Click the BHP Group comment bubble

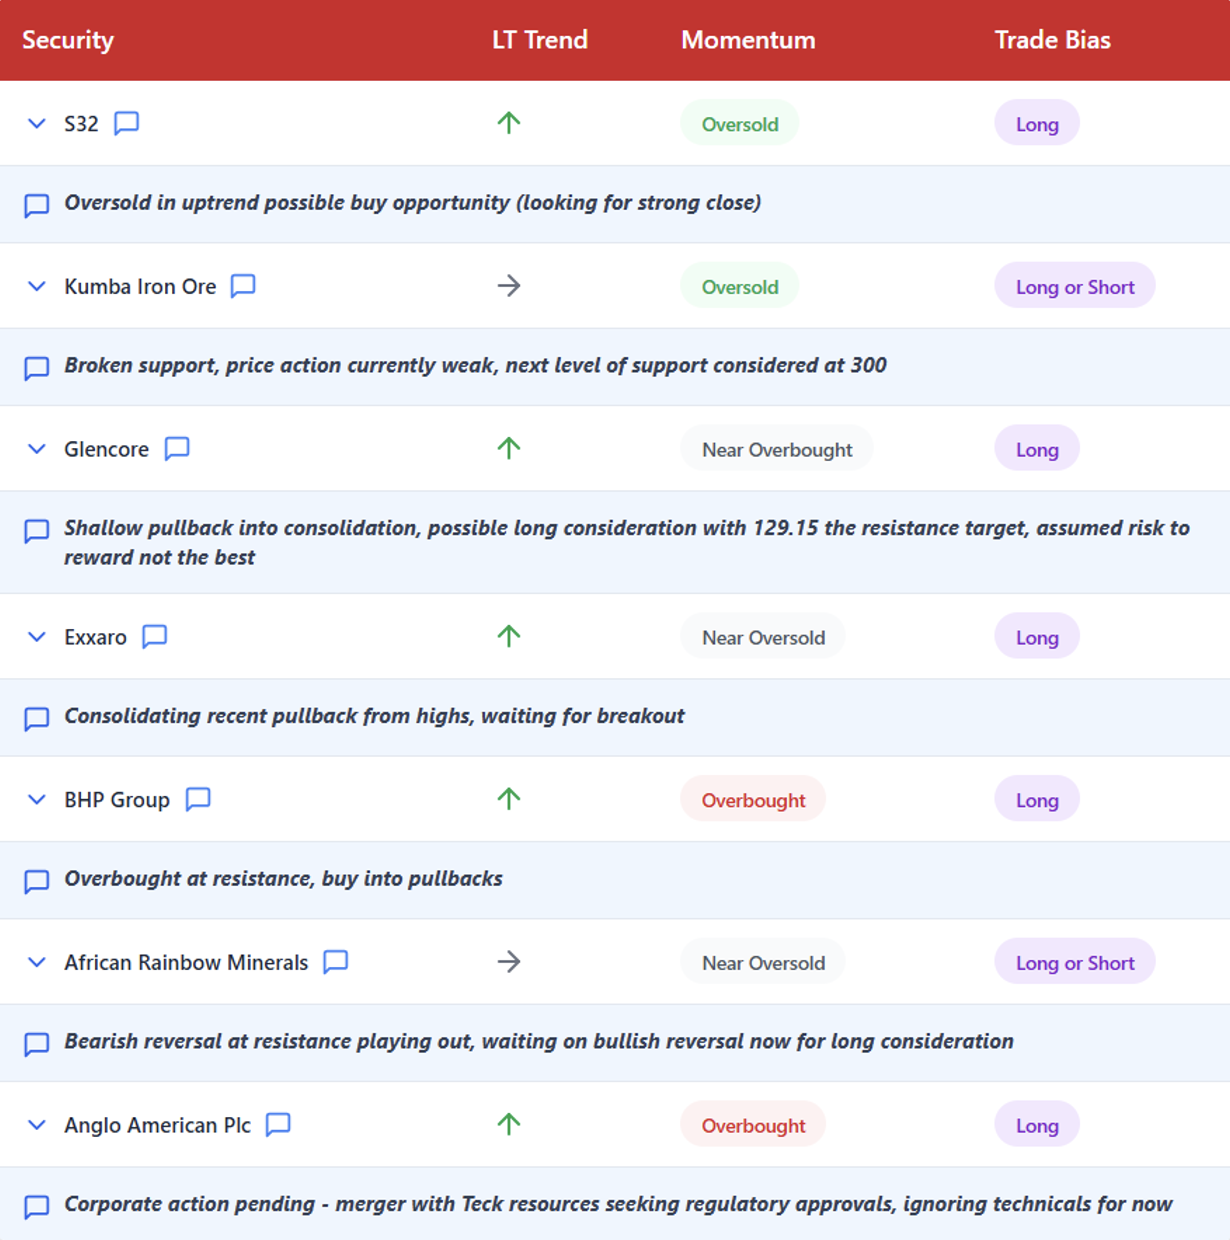pos(198,799)
